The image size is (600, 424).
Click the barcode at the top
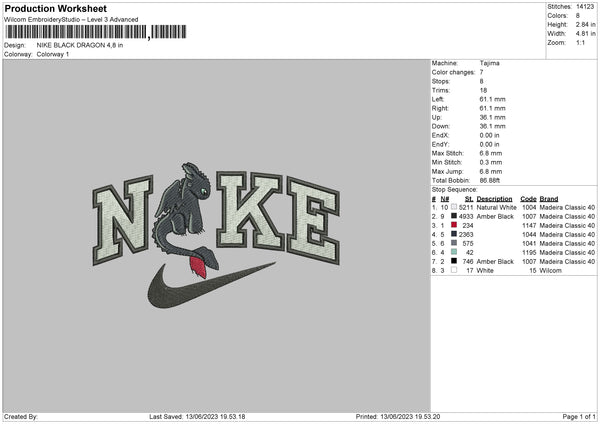(95, 32)
